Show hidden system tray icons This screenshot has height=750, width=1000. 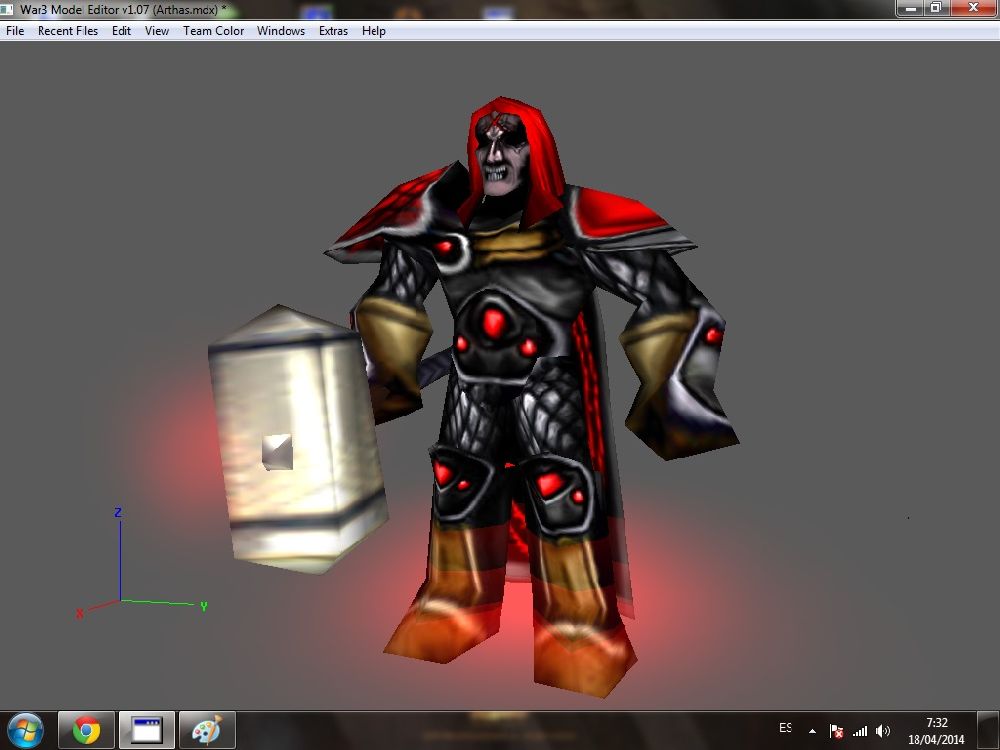tap(812, 731)
